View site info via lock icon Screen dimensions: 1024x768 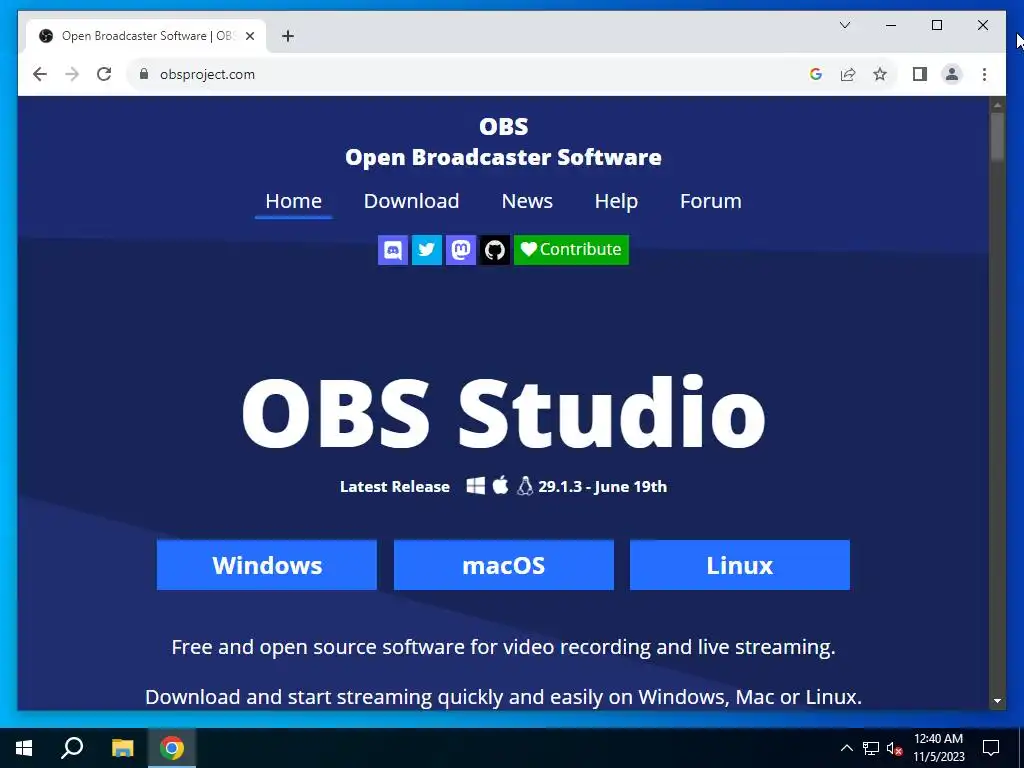click(x=144, y=74)
